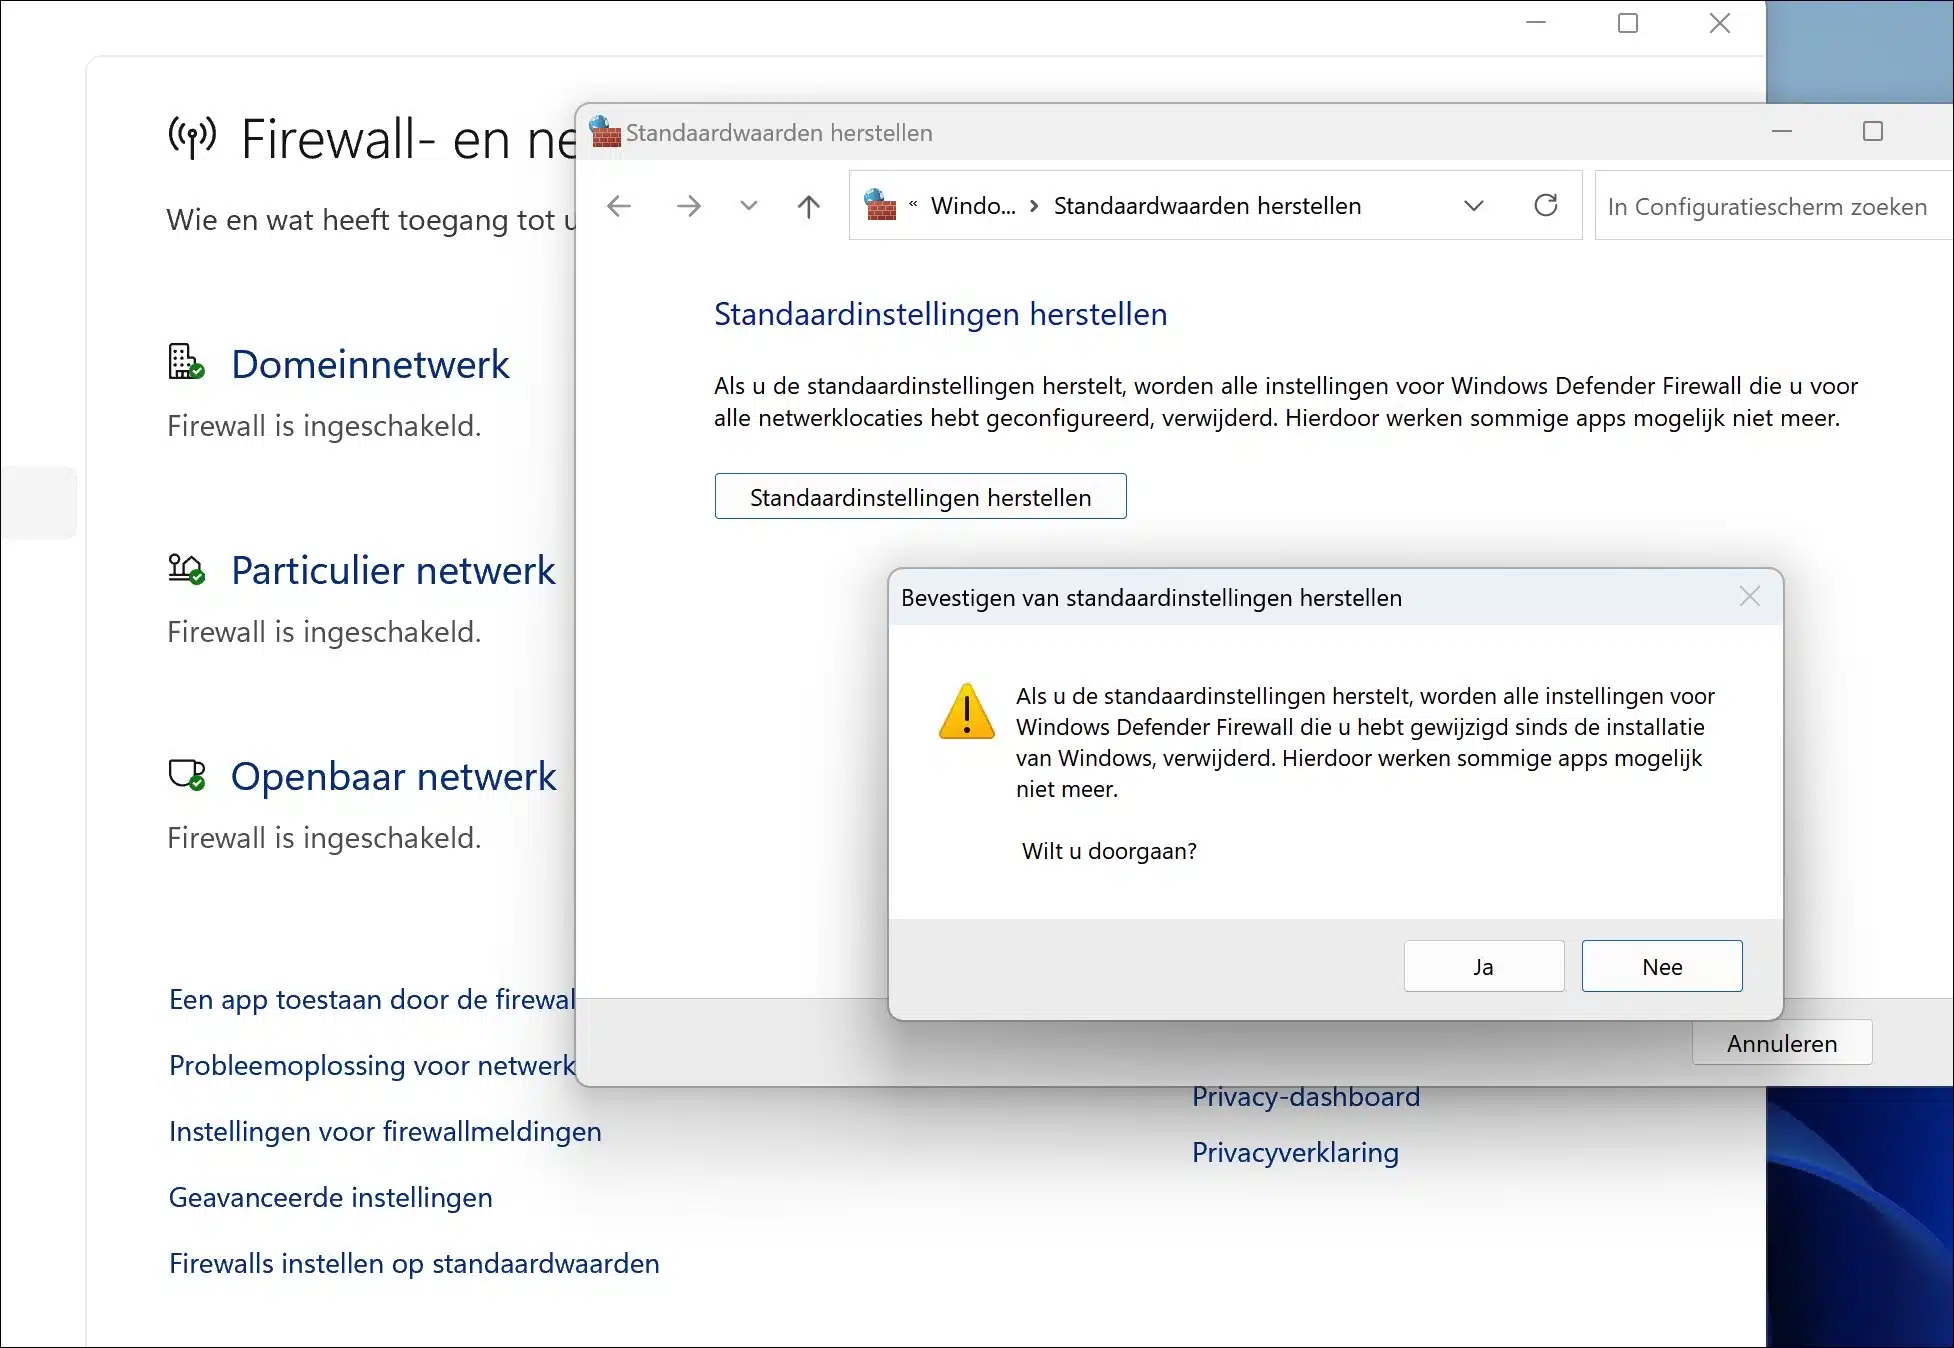The image size is (1954, 1348).
Task: Go up one folder level arrow
Action: click(808, 206)
